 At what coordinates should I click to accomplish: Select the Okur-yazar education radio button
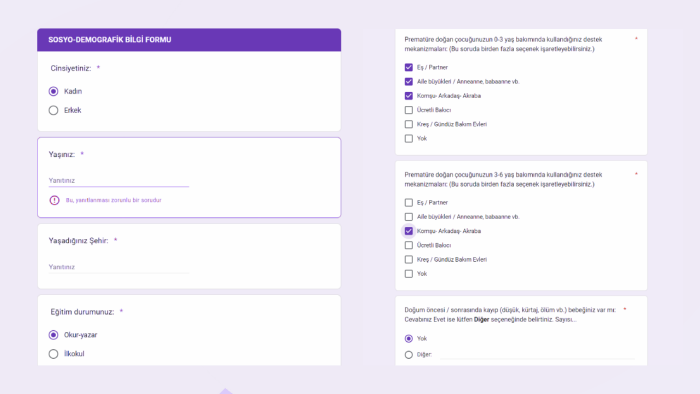tap(54, 335)
